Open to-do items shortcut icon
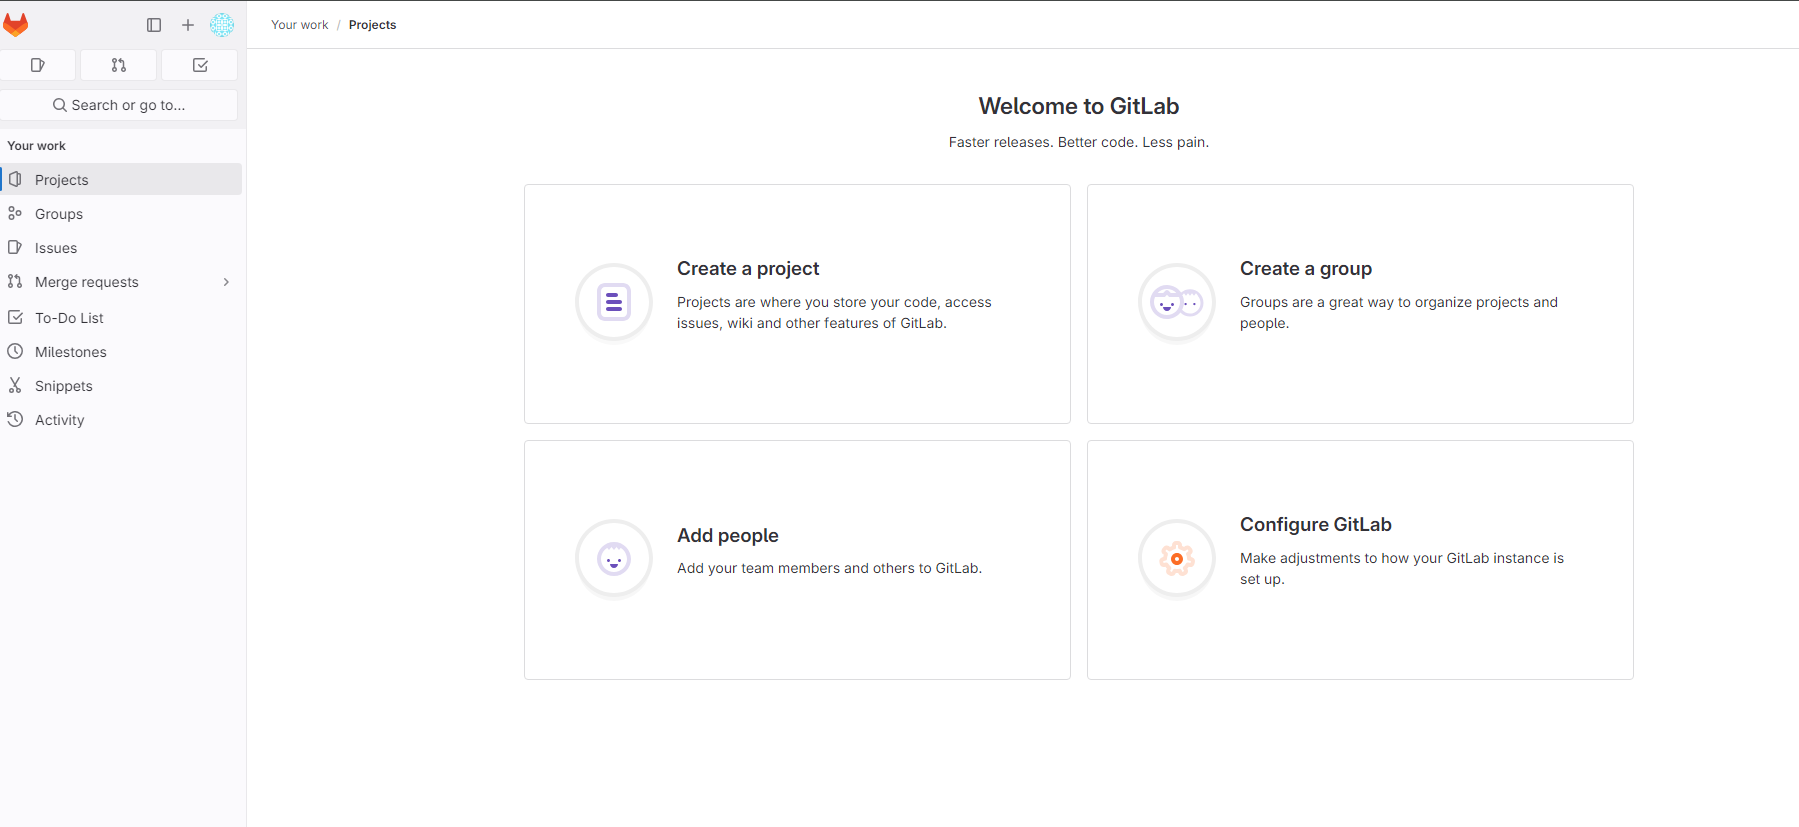 pyautogui.click(x=200, y=65)
